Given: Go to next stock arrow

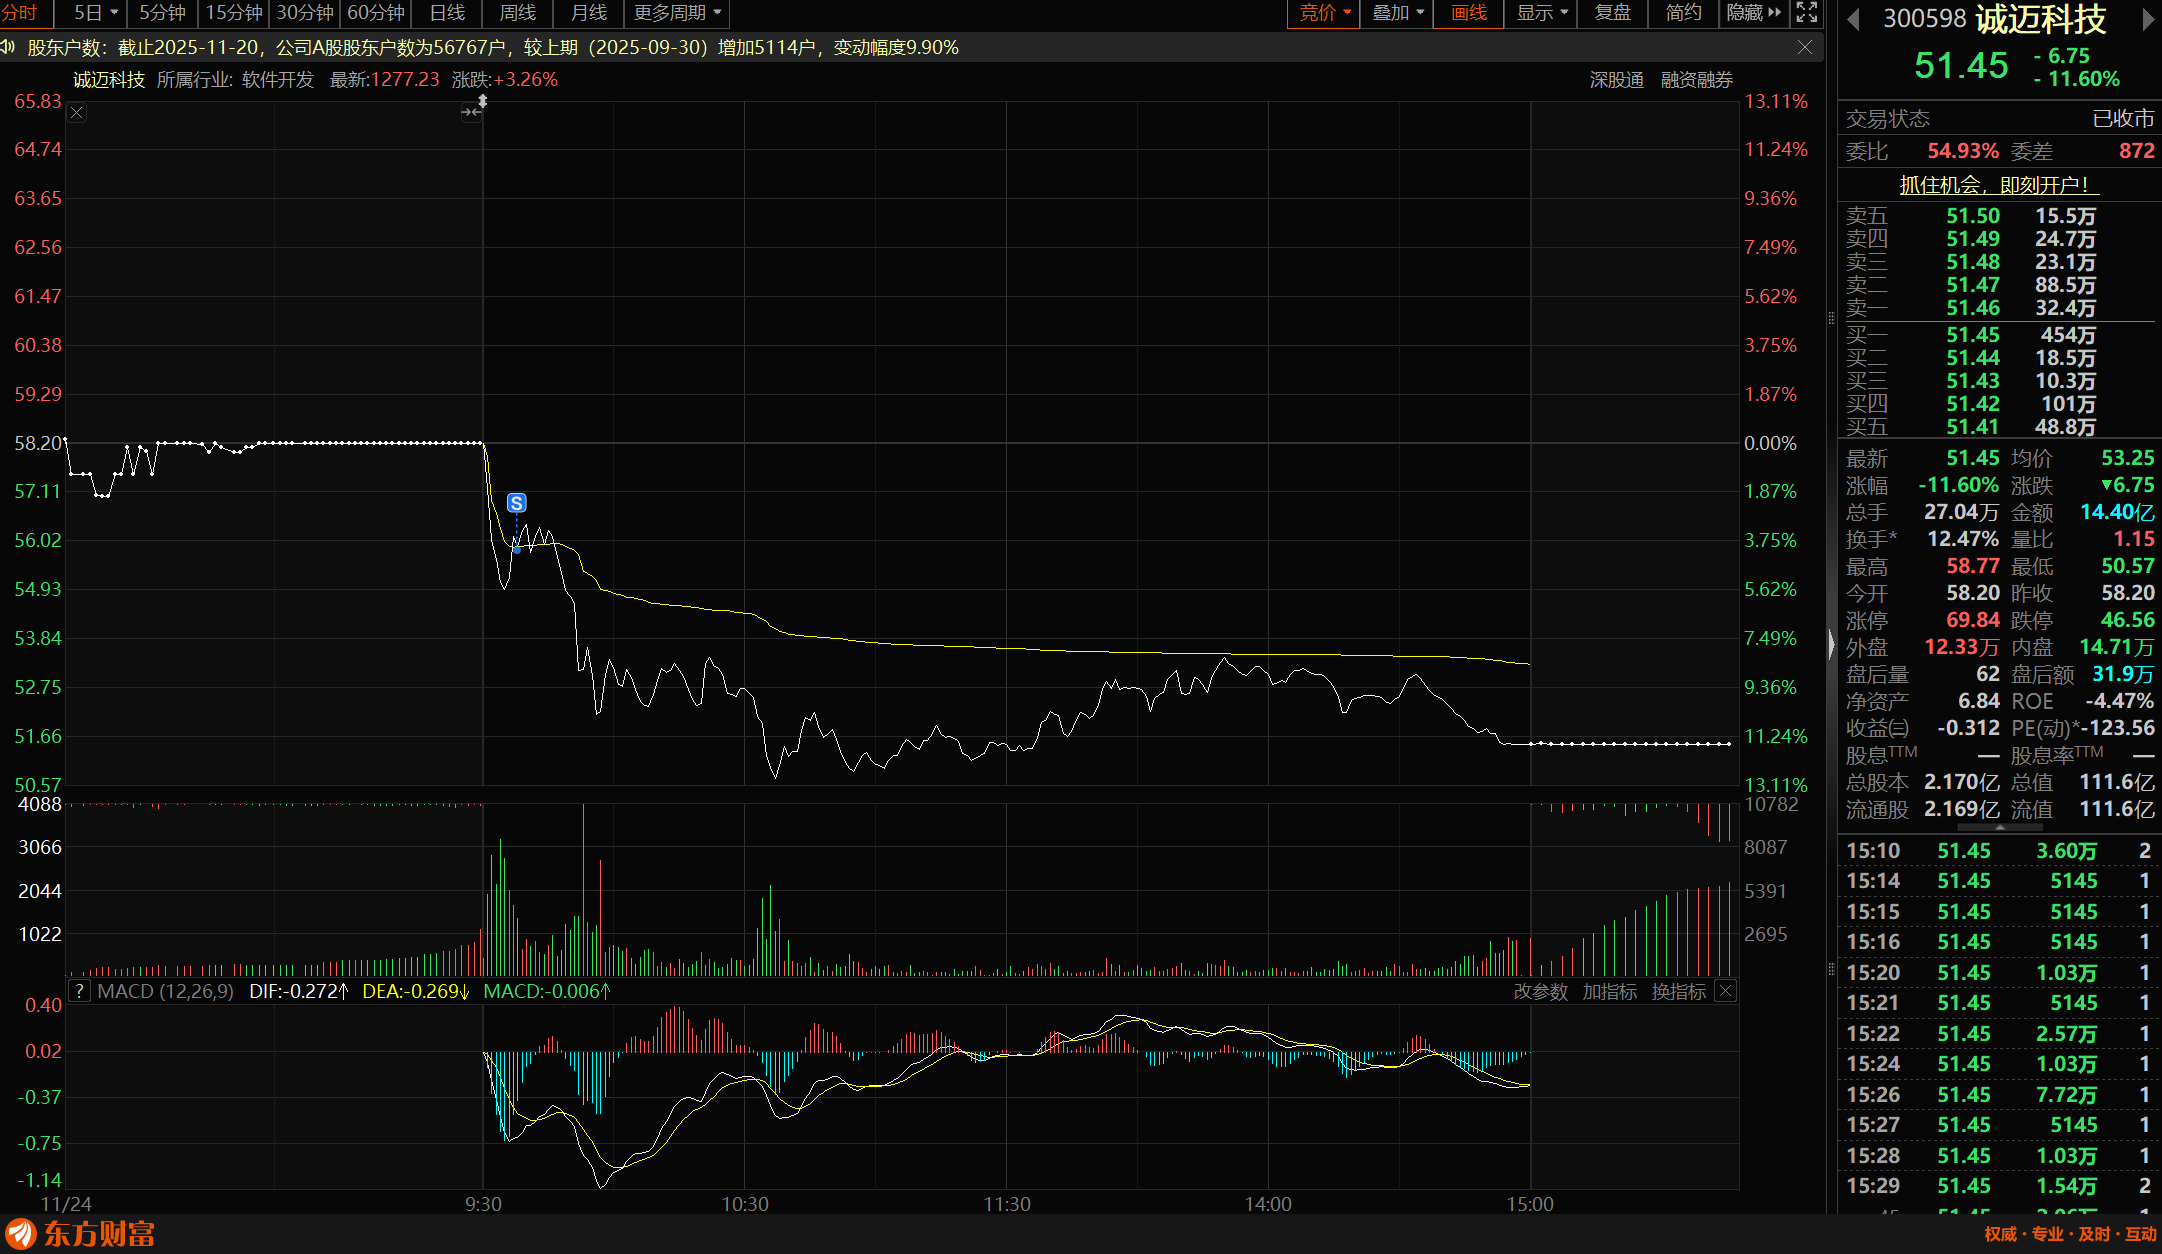Looking at the screenshot, I should pos(2148,19).
